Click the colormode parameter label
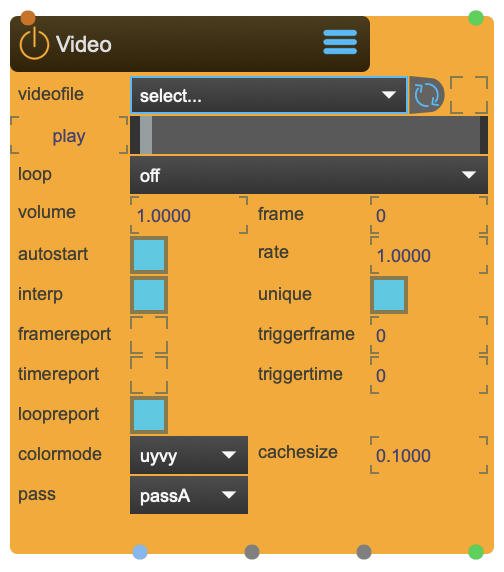504x572 pixels. point(59,454)
